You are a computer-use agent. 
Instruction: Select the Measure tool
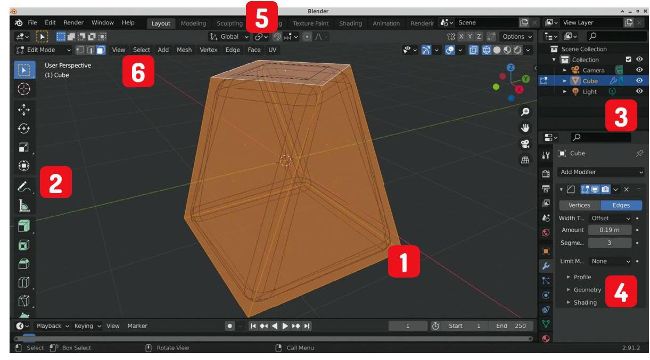click(x=24, y=205)
